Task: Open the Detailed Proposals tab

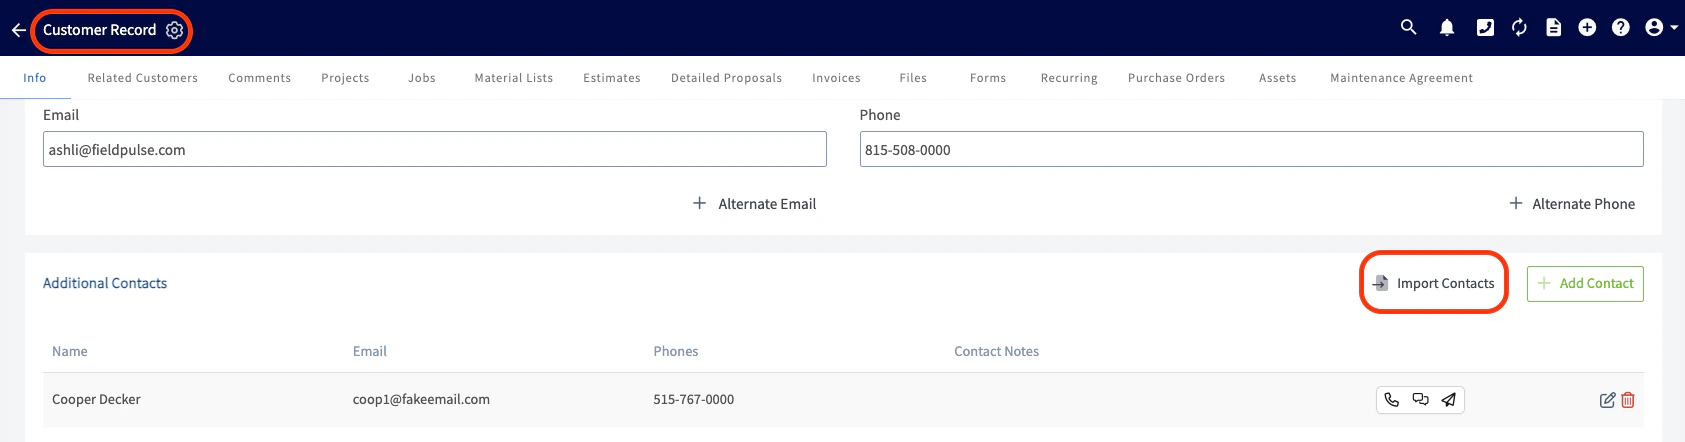Action: [x=727, y=78]
